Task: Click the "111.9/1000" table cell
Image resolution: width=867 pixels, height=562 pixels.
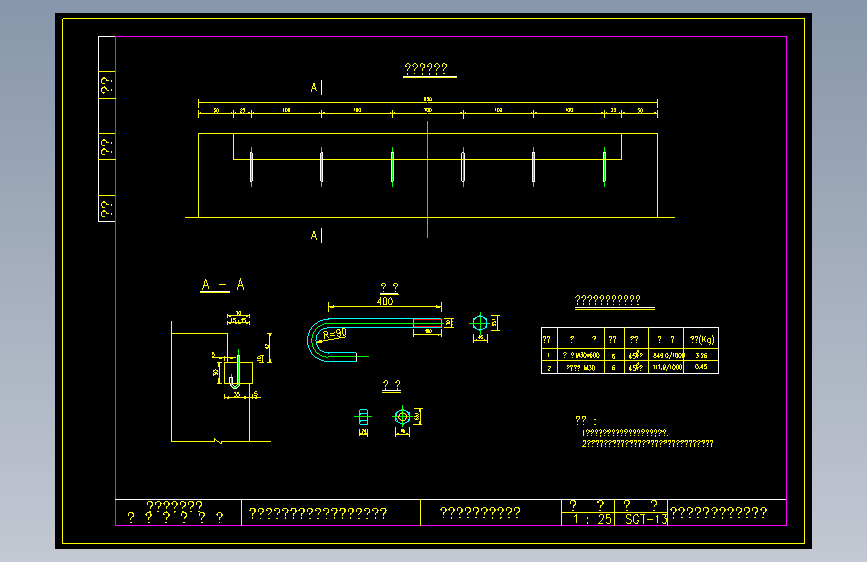Action: click(x=666, y=367)
